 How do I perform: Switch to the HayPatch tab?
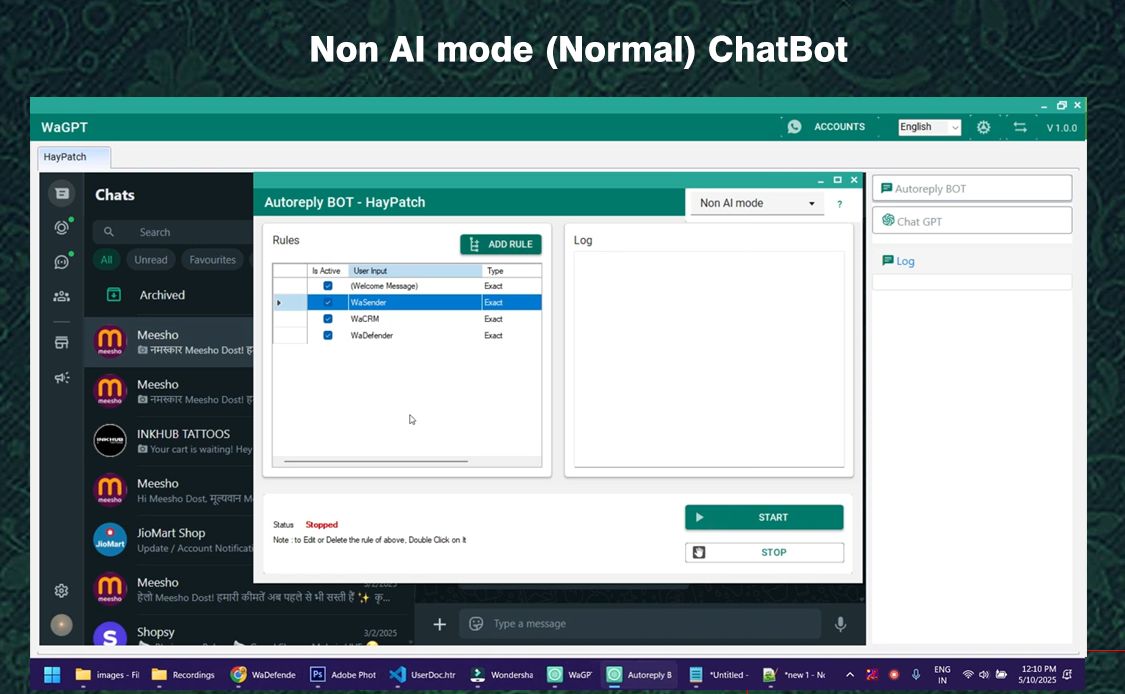[74, 157]
